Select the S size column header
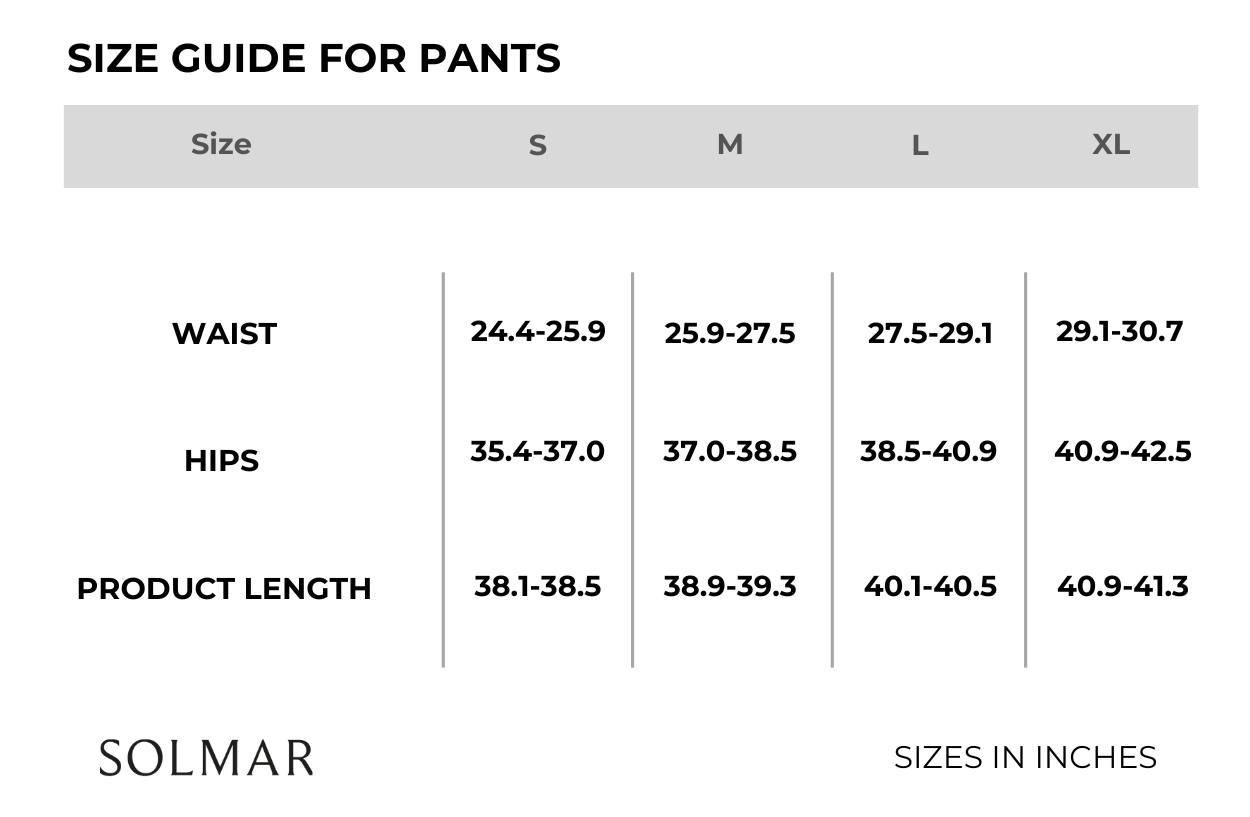 click(538, 146)
